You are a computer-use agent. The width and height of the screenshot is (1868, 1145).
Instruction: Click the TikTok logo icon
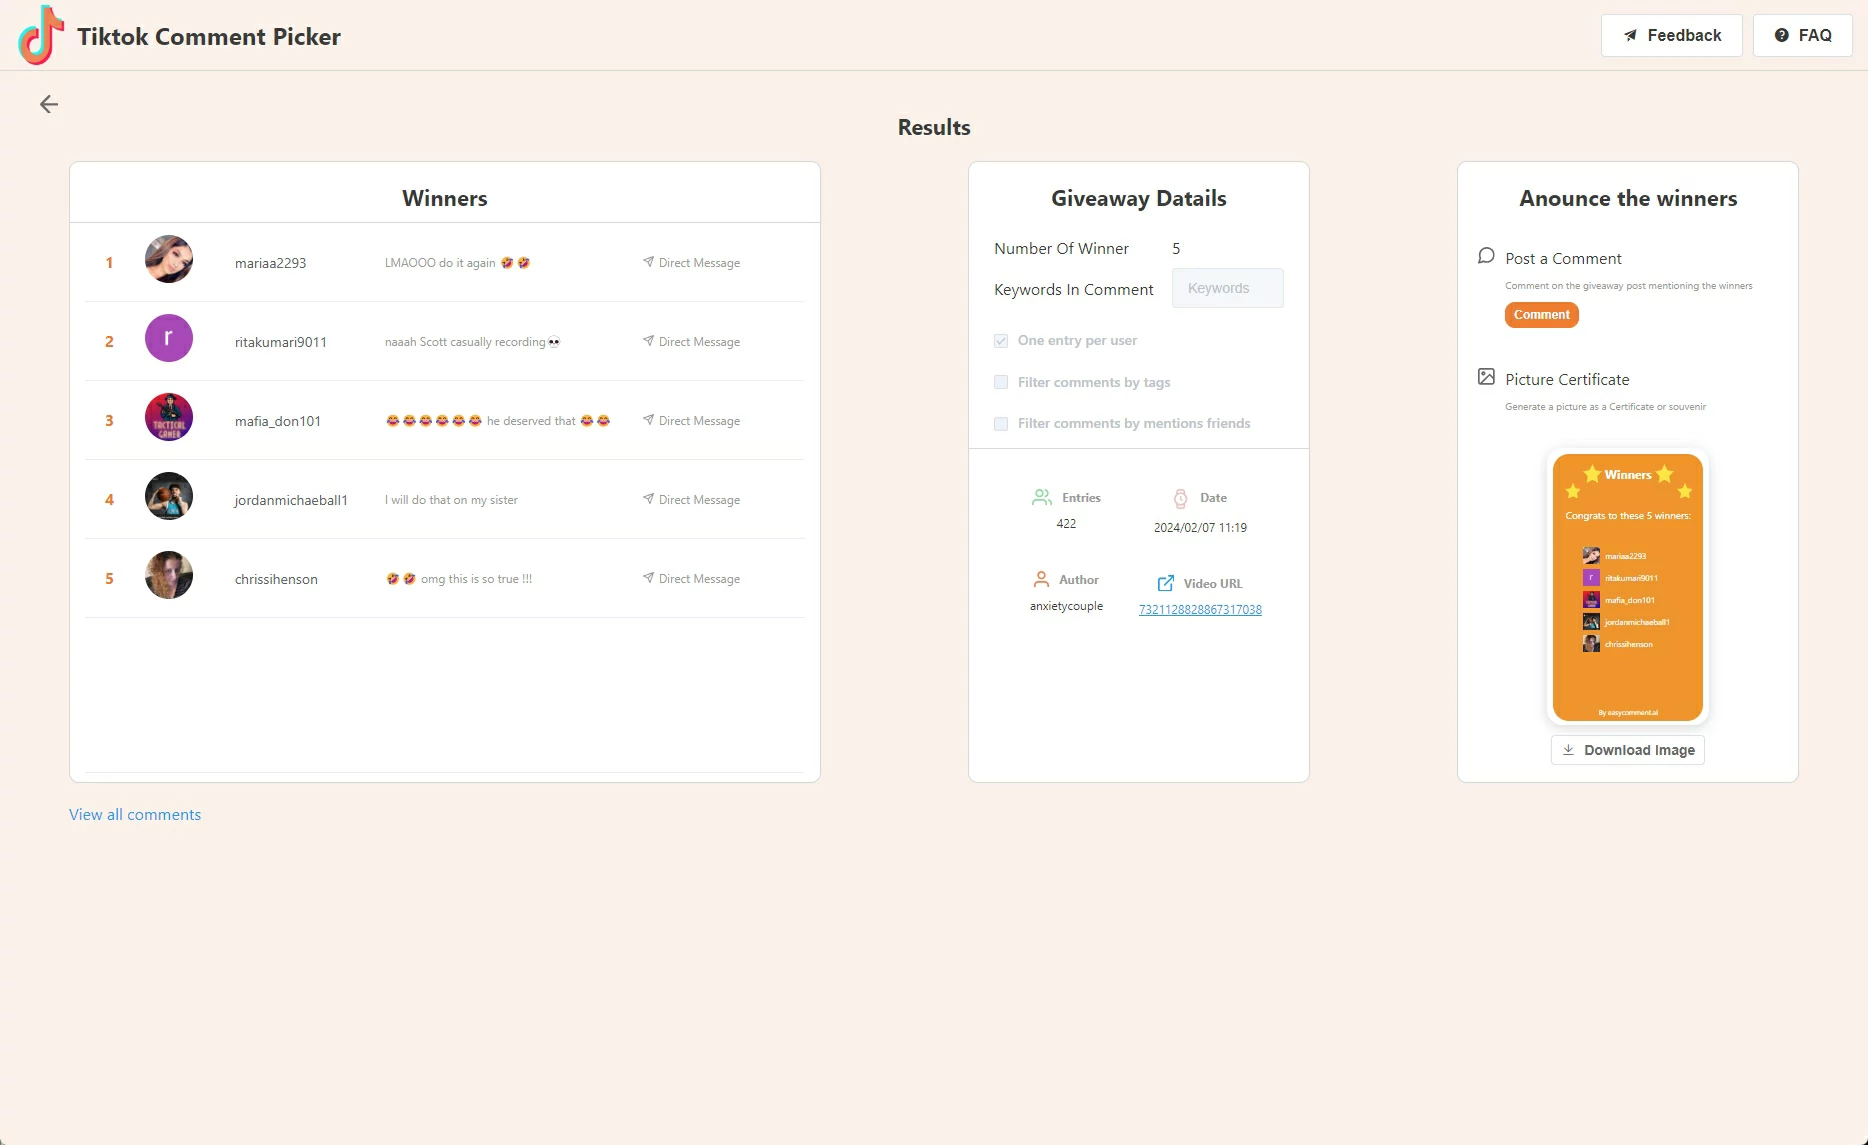41,36
